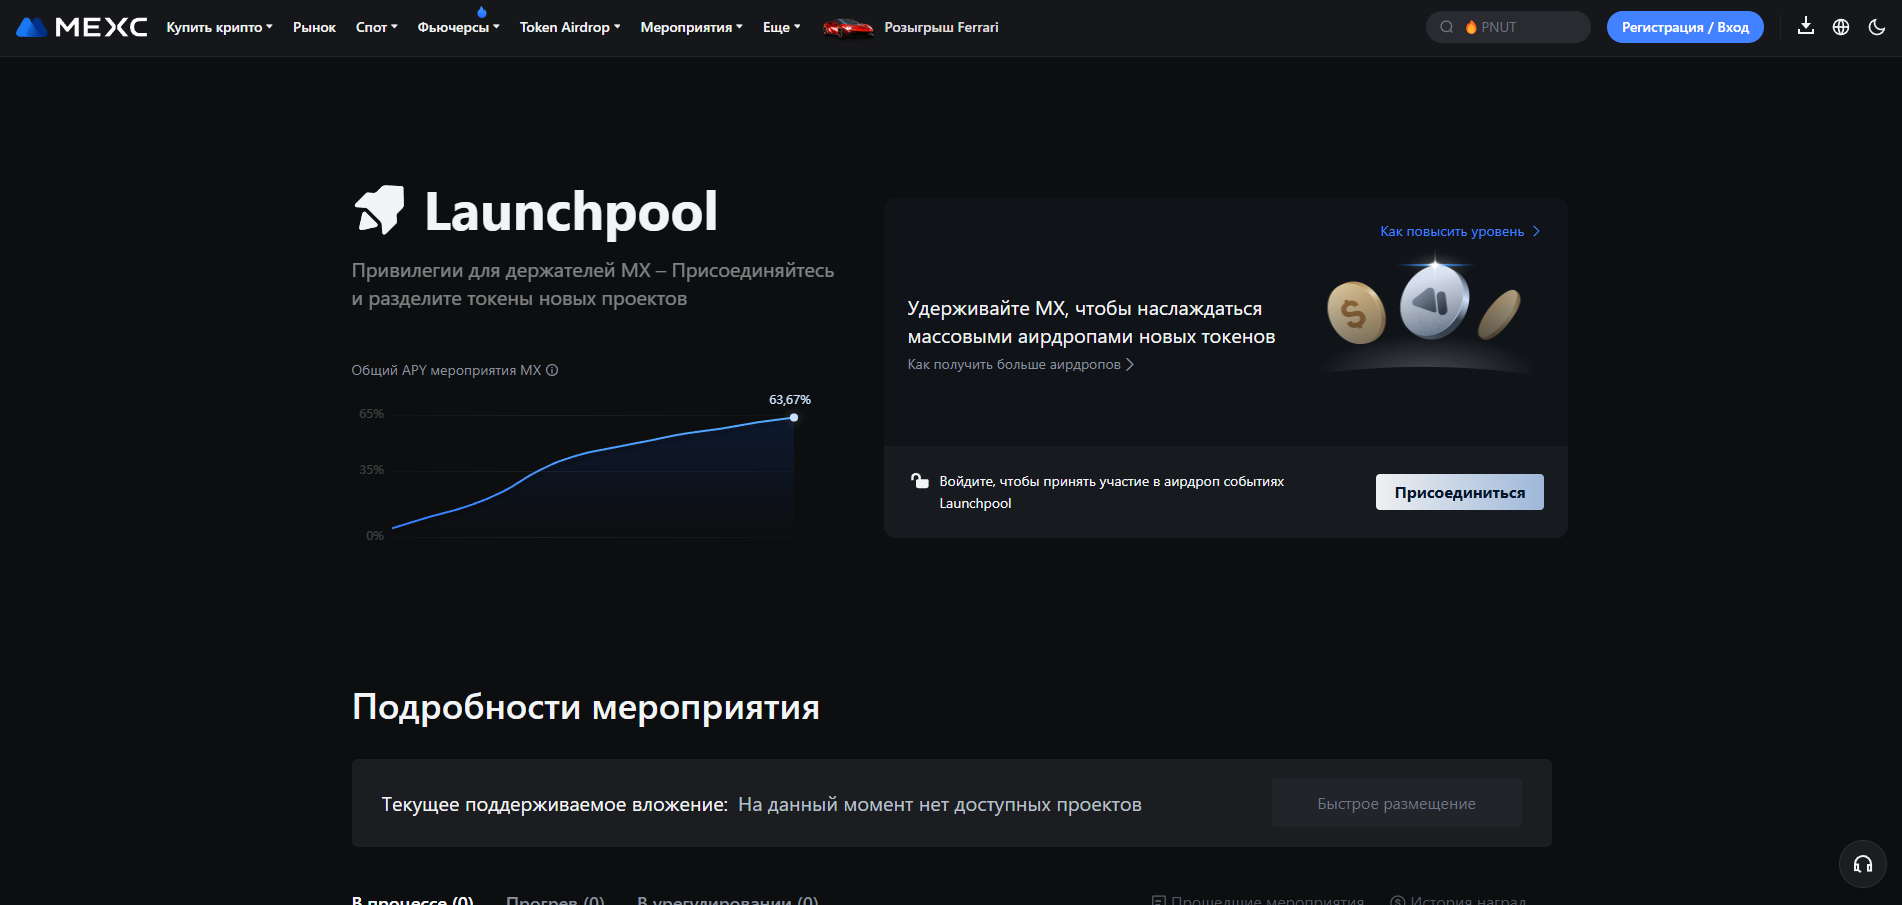Click the Регистрация / Вход button

coord(1685,27)
